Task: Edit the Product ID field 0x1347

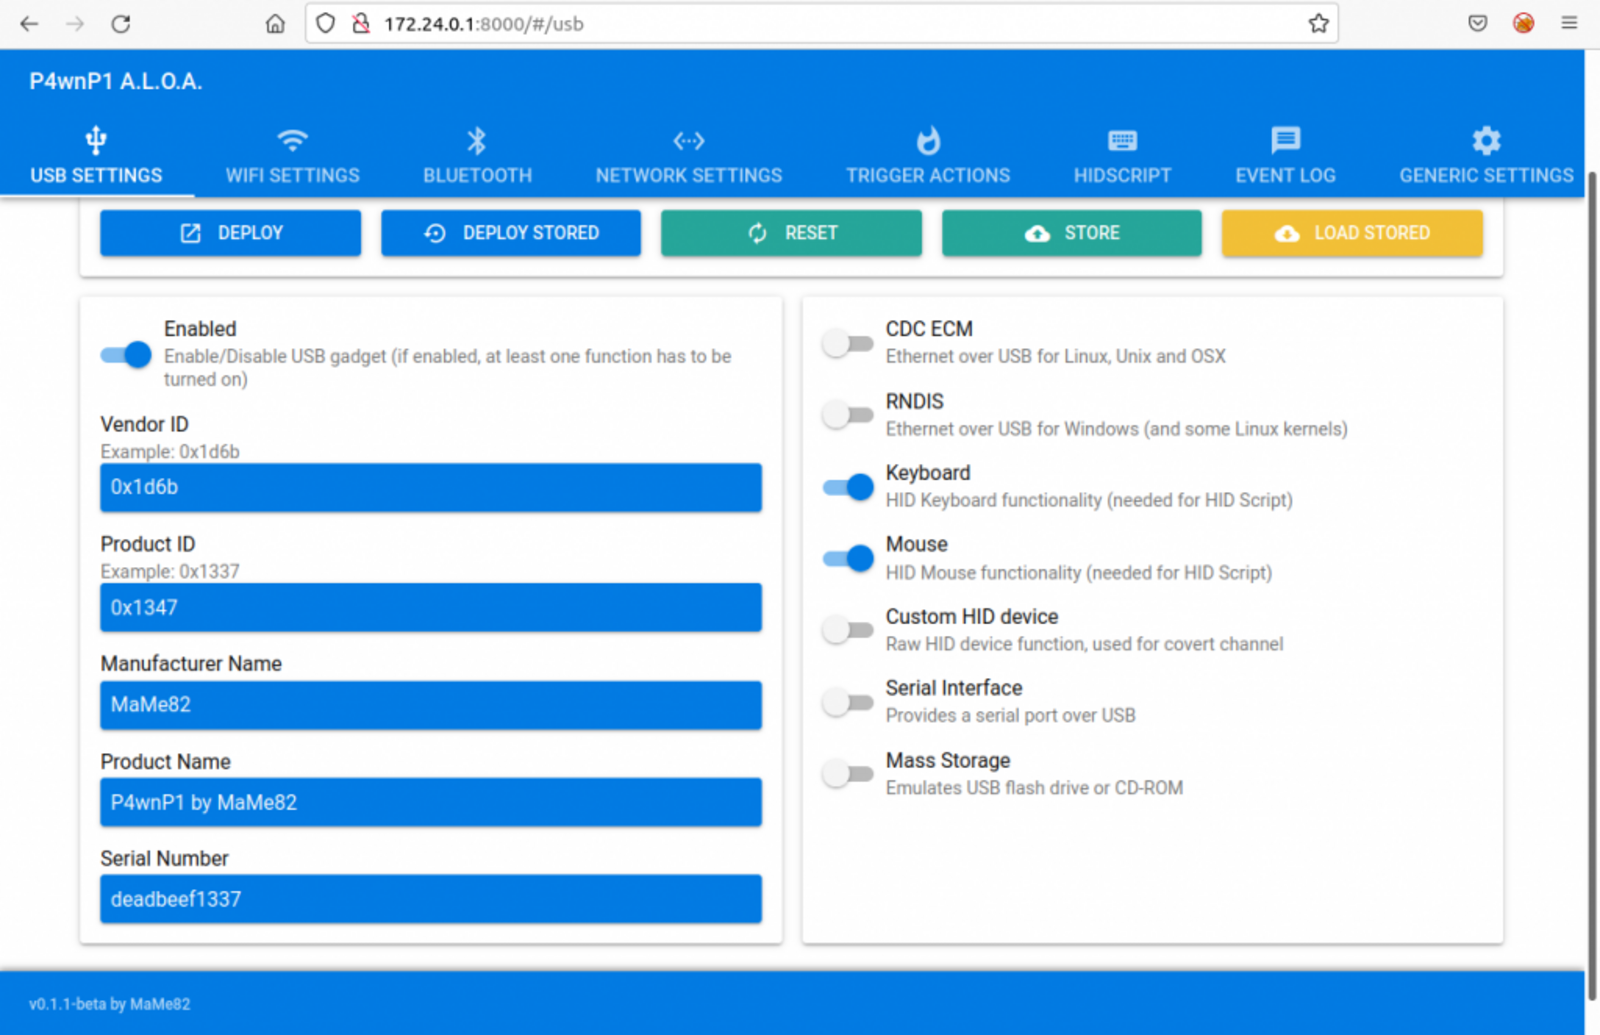Action: tap(431, 607)
